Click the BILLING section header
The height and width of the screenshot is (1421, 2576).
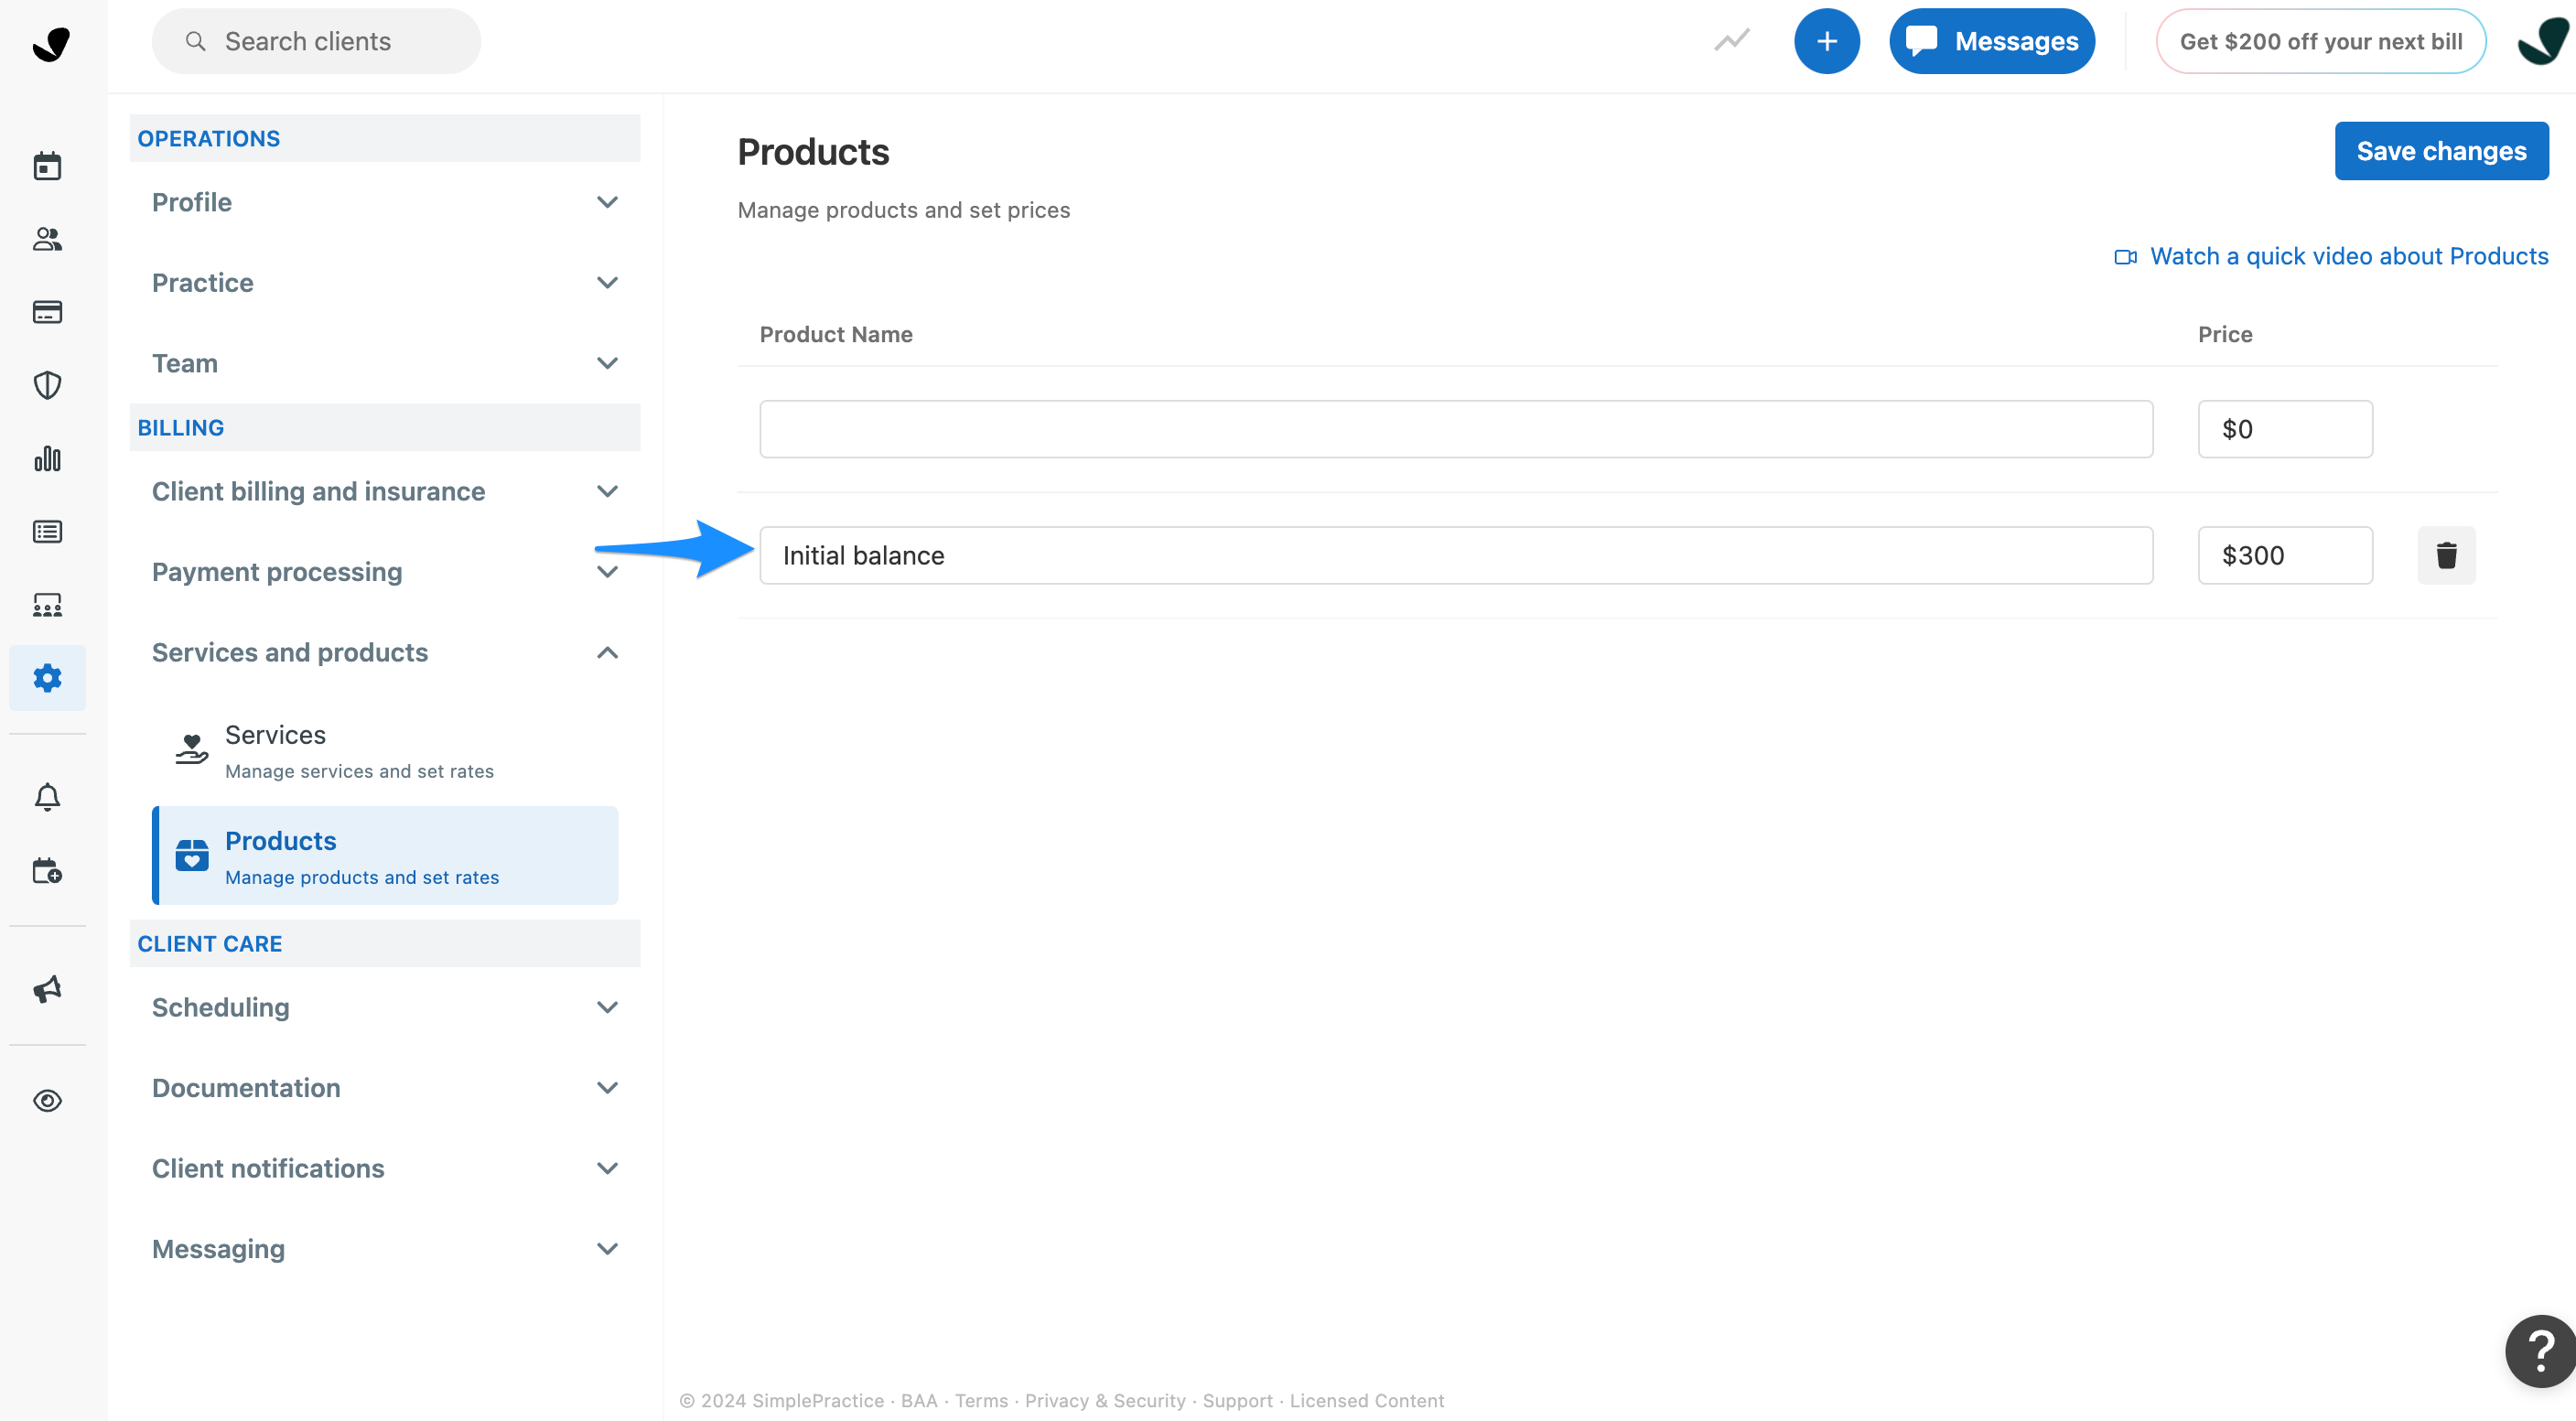pyautogui.click(x=385, y=427)
